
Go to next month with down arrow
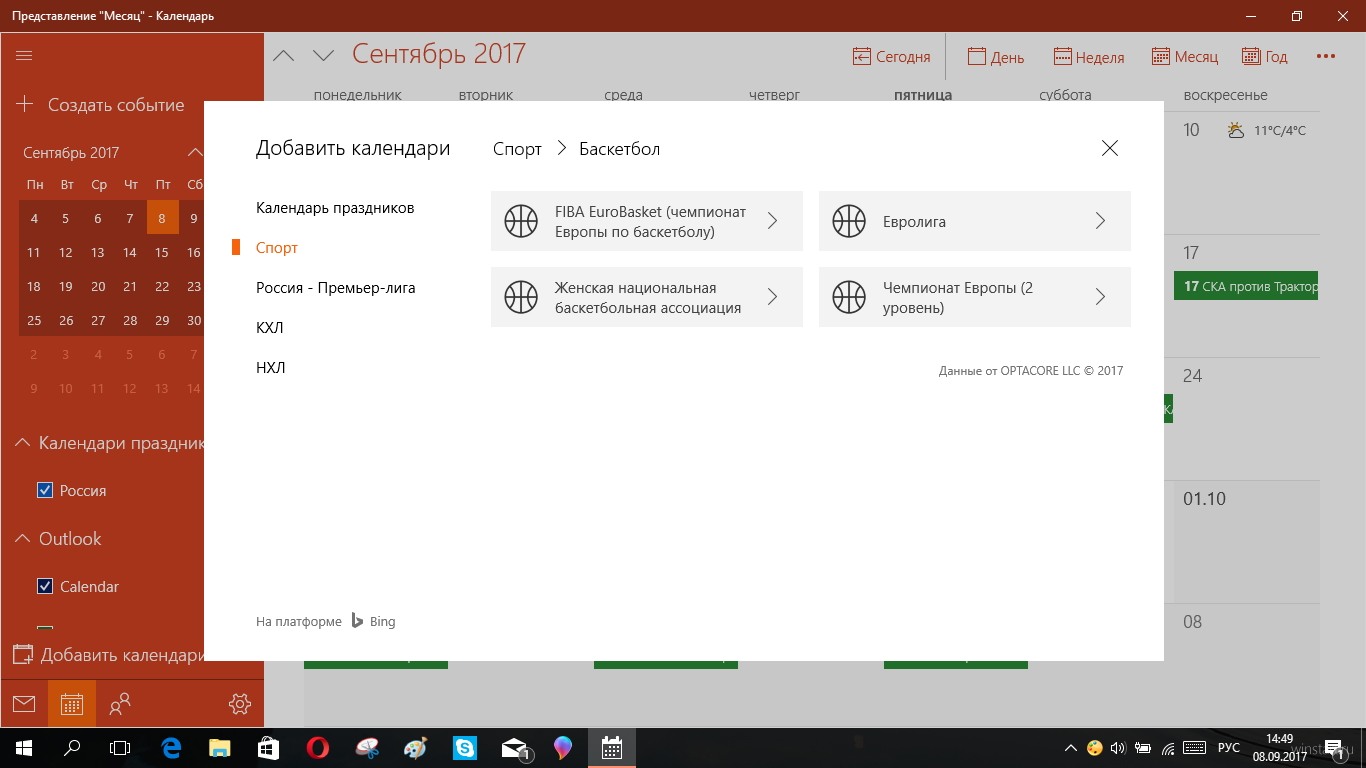coord(323,56)
